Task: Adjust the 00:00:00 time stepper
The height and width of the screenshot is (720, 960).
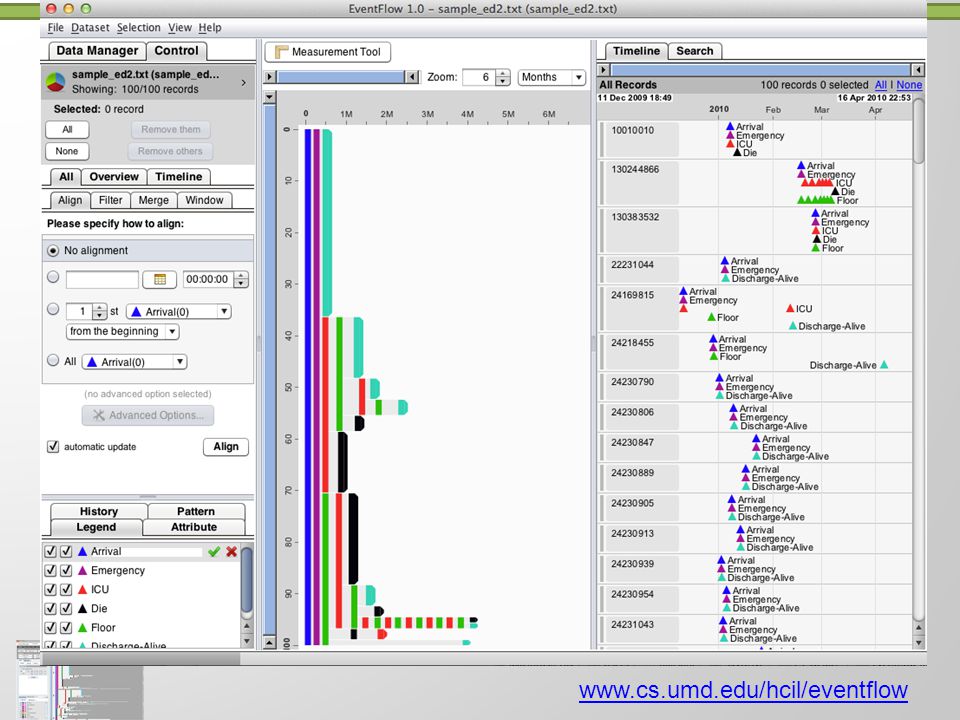Action: [242, 280]
